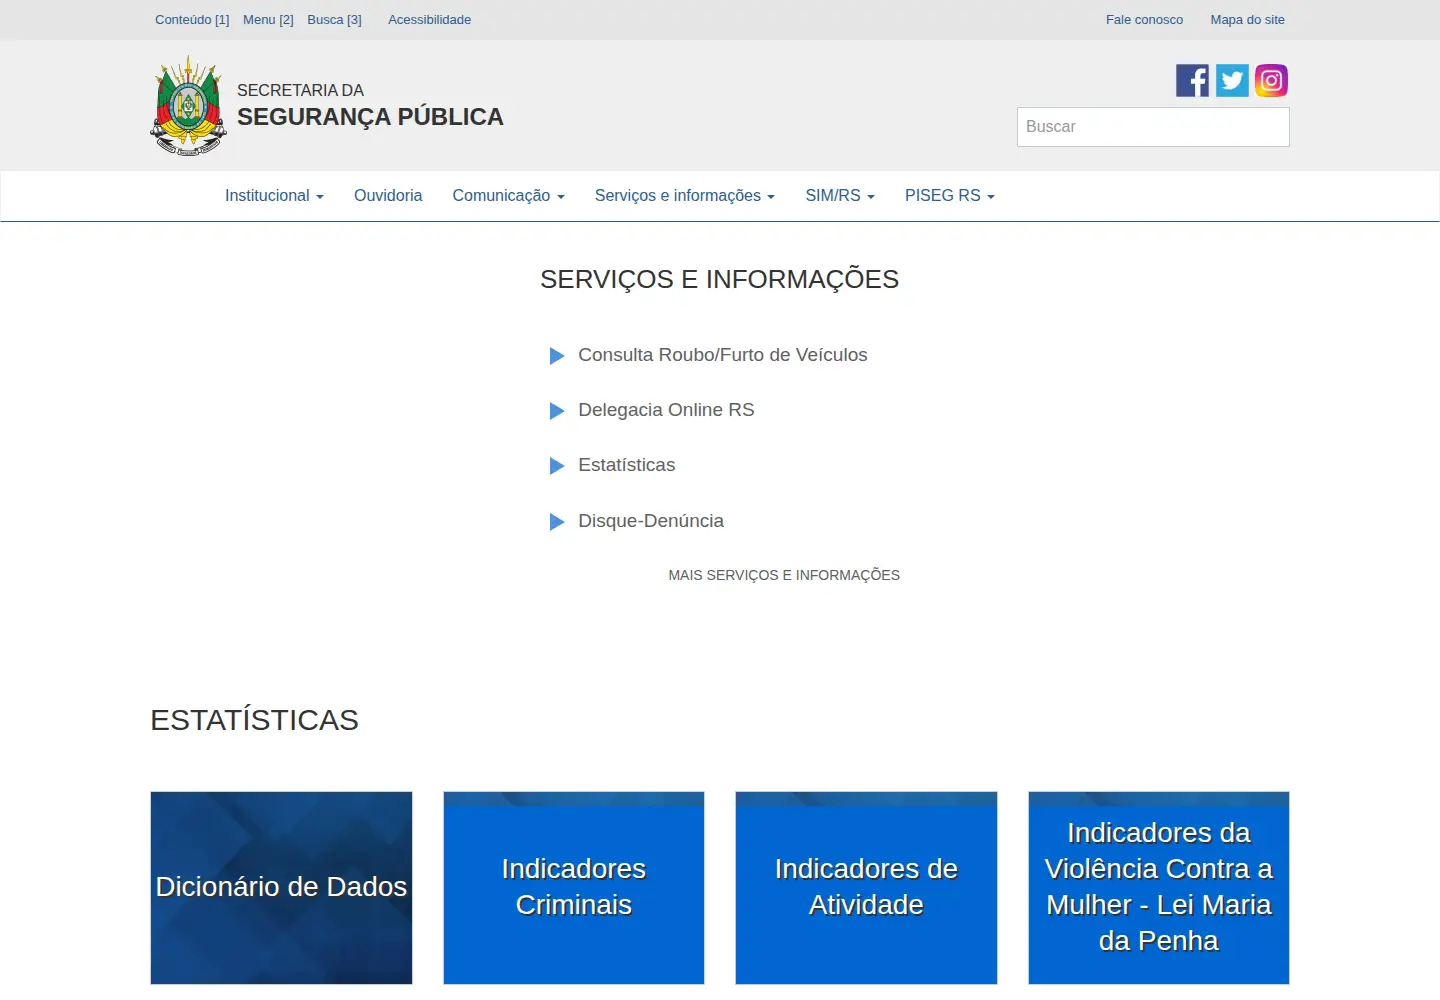Expand the Comunicação dropdown menu

508,196
